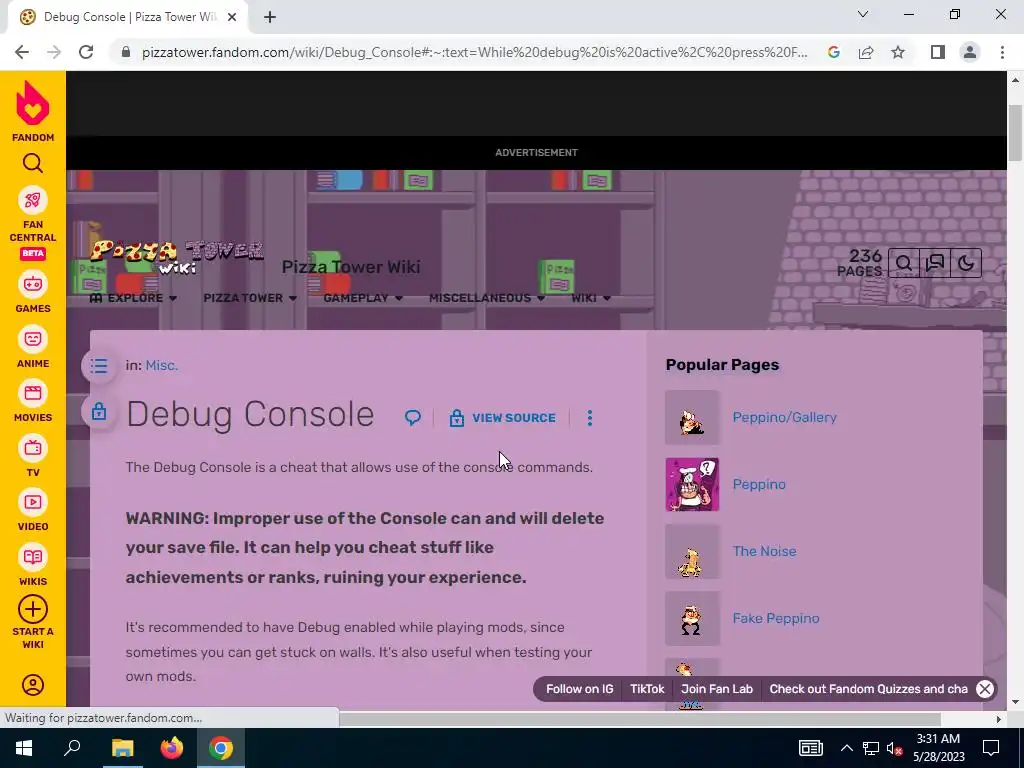The width and height of the screenshot is (1024, 768).
Task: Open File Explorer from the taskbar
Action: pos(122,748)
